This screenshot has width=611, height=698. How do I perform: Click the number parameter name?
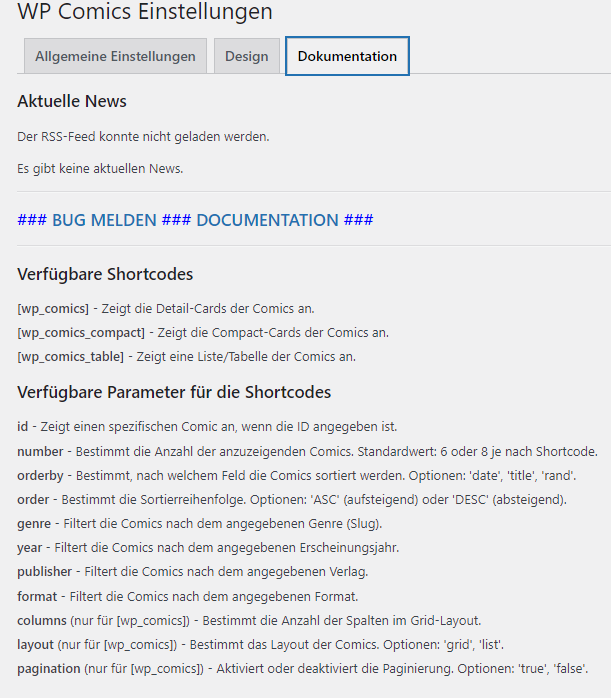40,451
